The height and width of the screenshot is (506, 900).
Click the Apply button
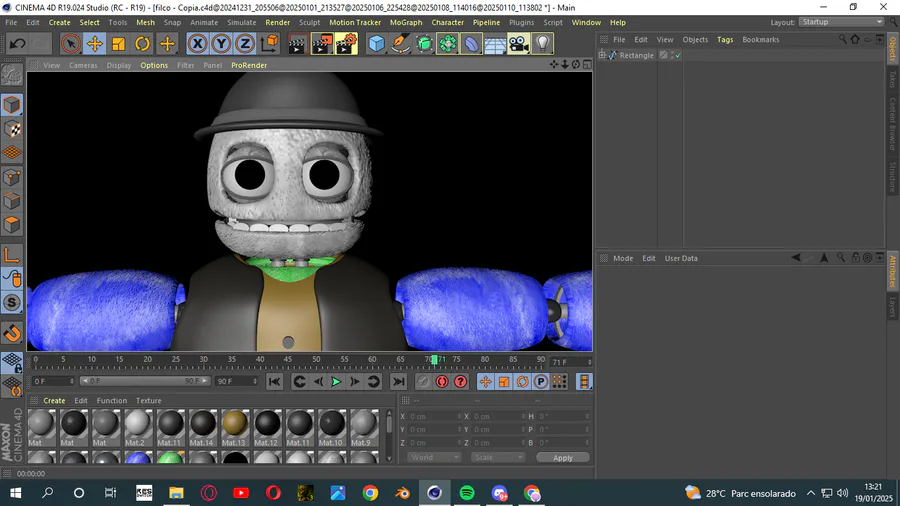[x=562, y=458]
